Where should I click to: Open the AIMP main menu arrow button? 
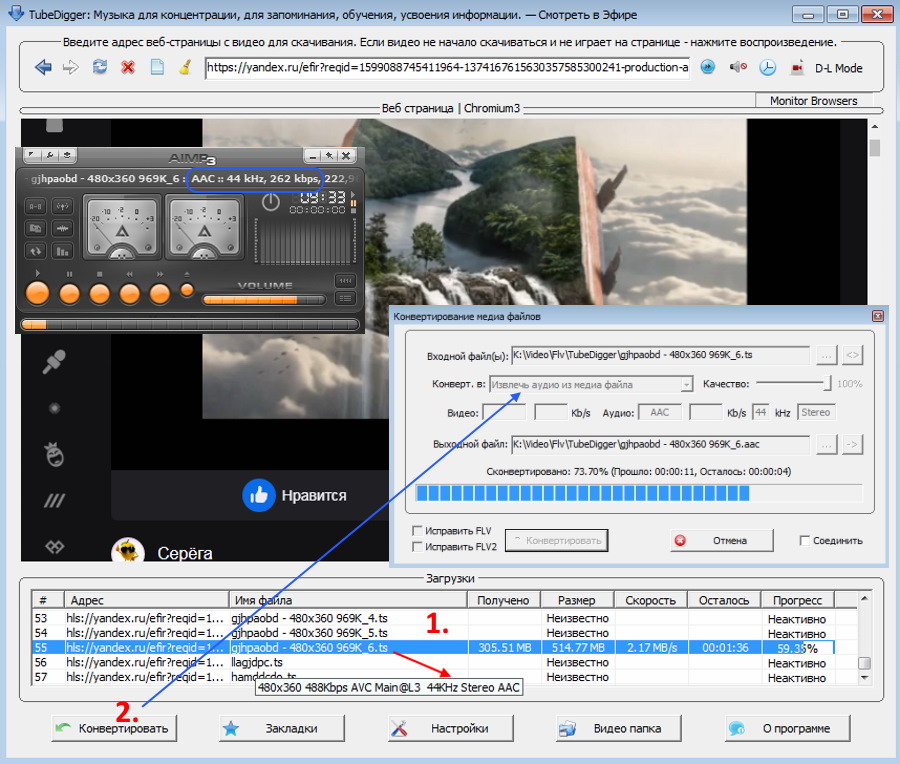tap(33, 155)
